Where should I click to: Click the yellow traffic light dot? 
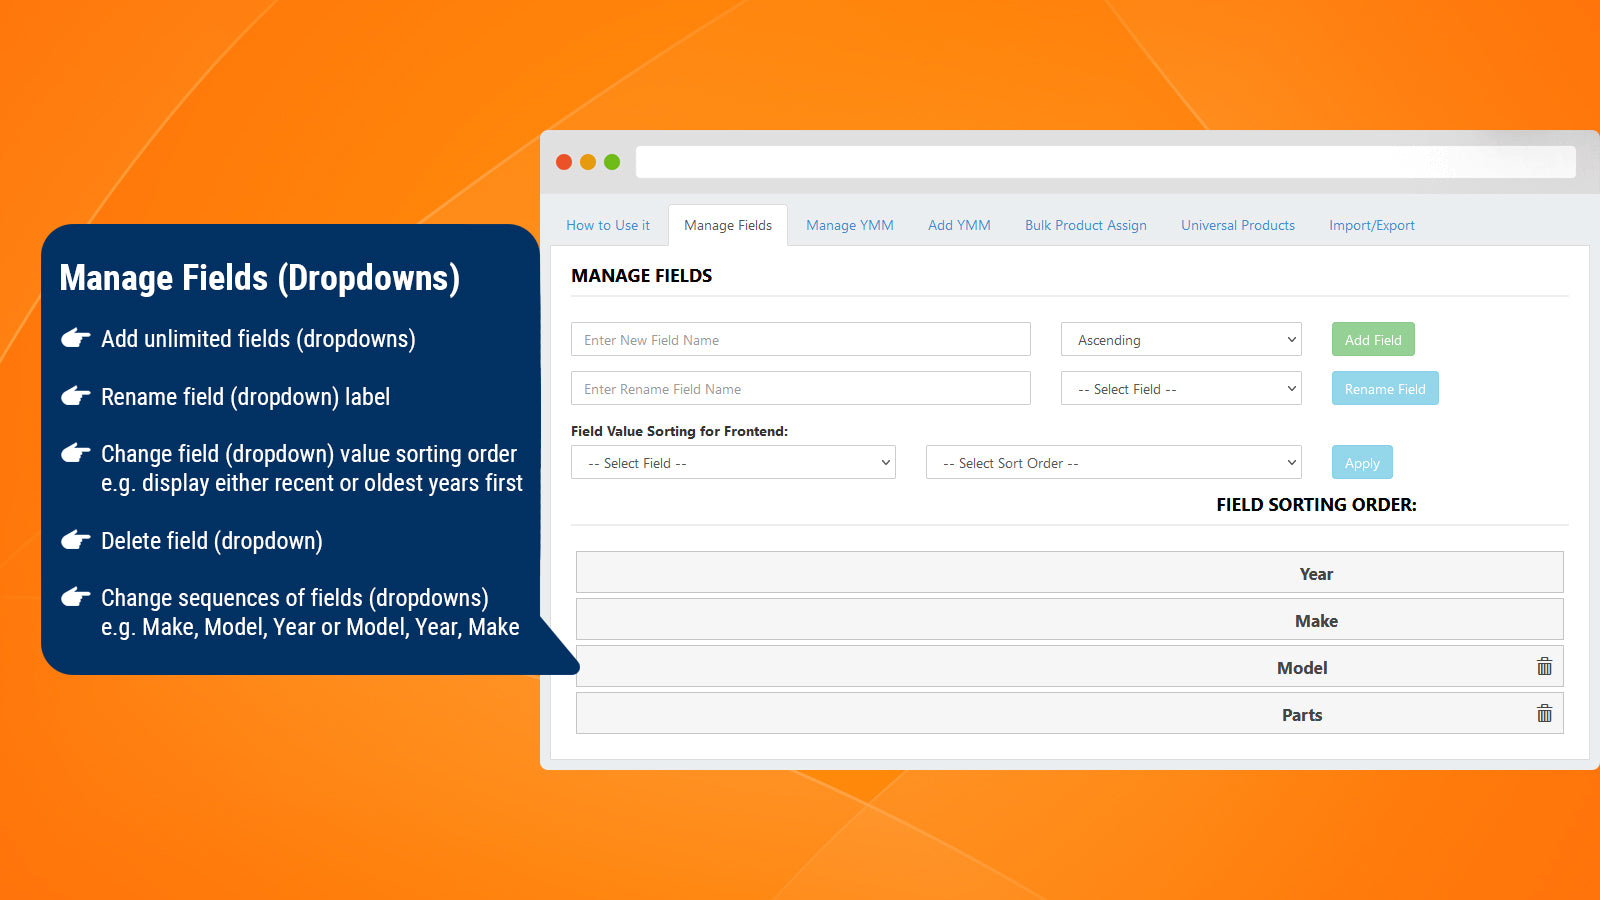click(x=587, y=161)
